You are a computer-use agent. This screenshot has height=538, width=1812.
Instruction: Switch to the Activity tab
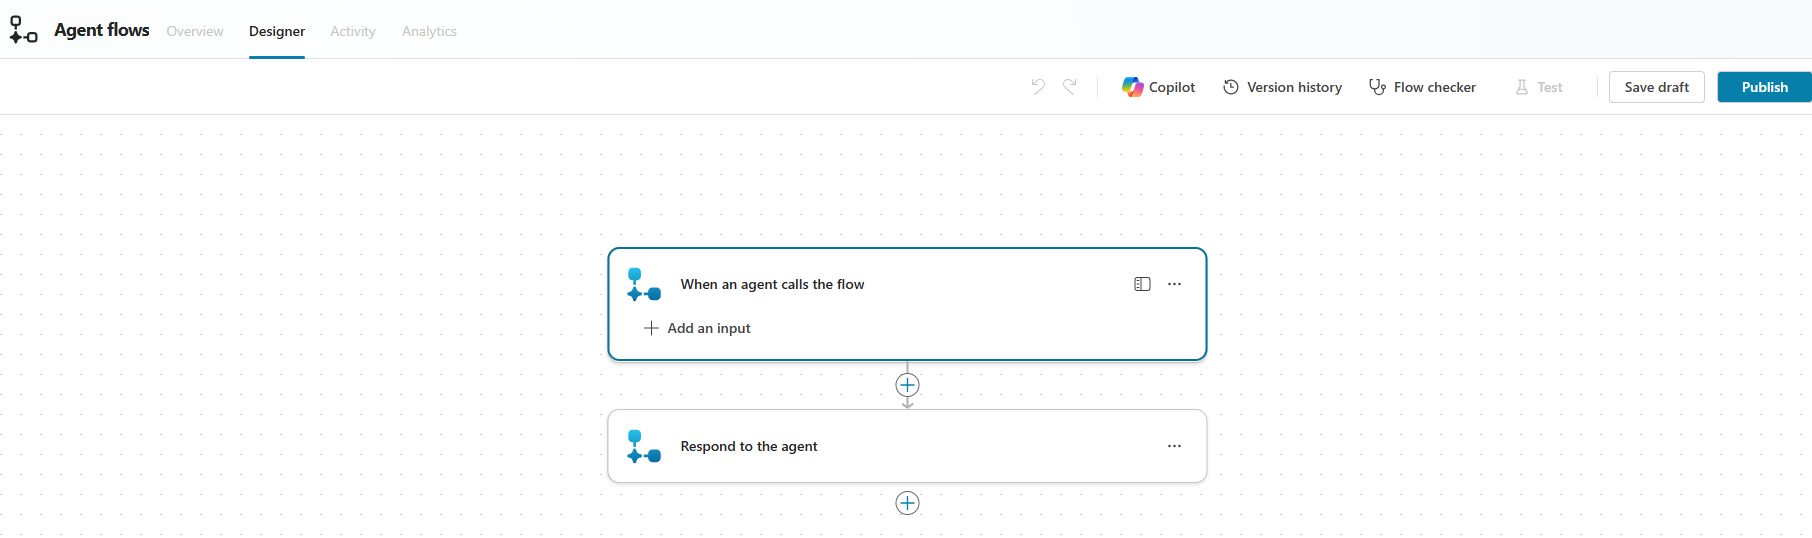coord(353,31)
